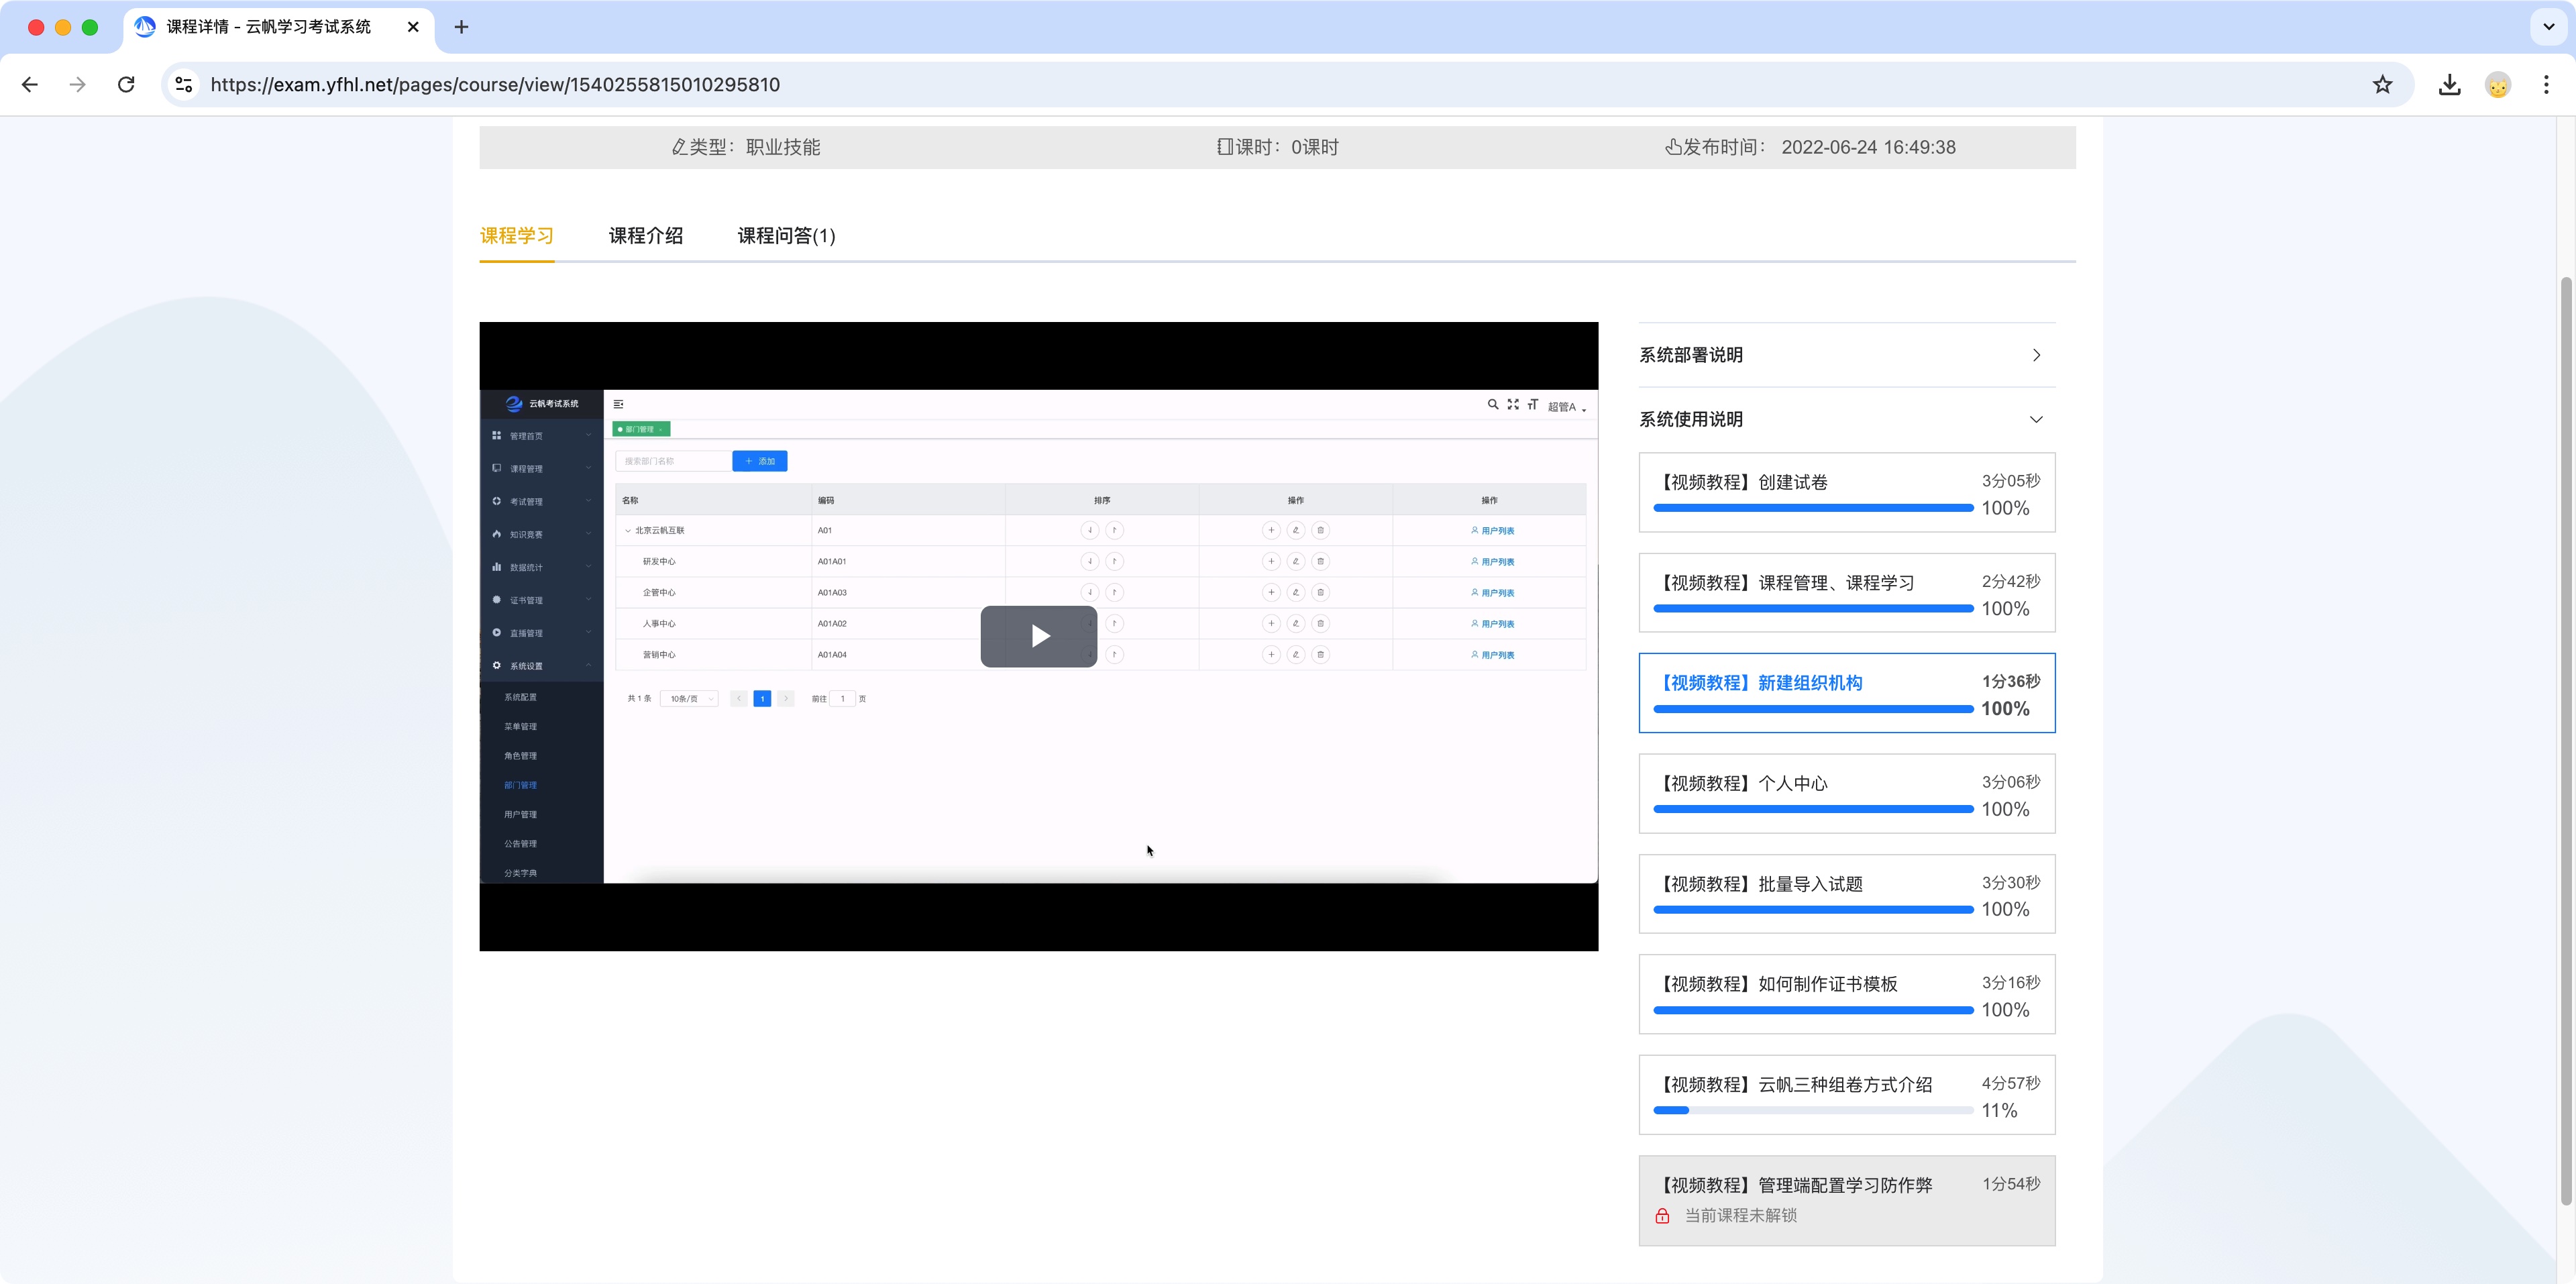Click the 4分57秒 duration text
Image resolution: width=2576 pixels, height=1284 pixels.
pyautogui.click(x=2010, y=1083)
